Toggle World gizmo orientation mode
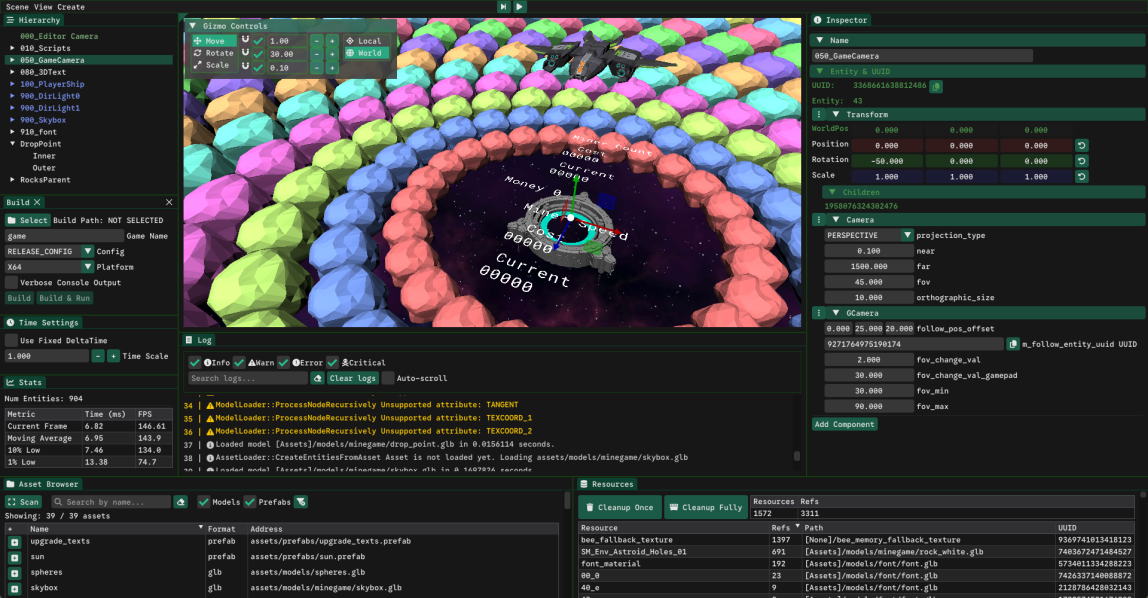 pyautogui.click(x=367, y=53)
